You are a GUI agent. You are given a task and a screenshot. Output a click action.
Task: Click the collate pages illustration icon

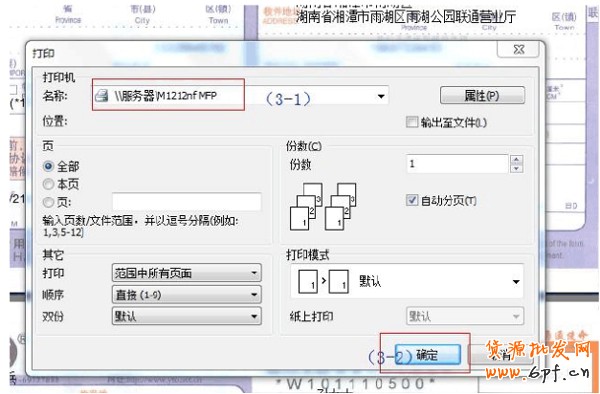323,206
